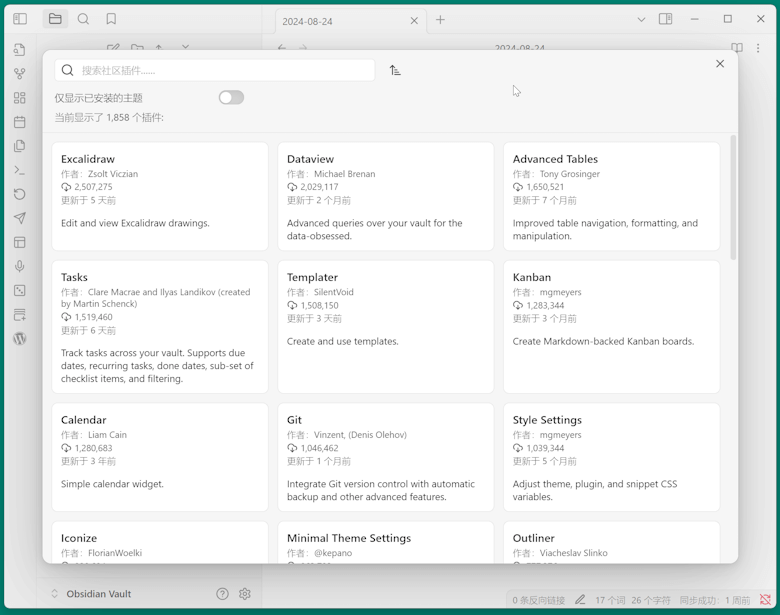Image resolution: width=780 pixels, height=615 pixels.
Task: Click the dice random note icon
Action: click(x=19, y=291)
